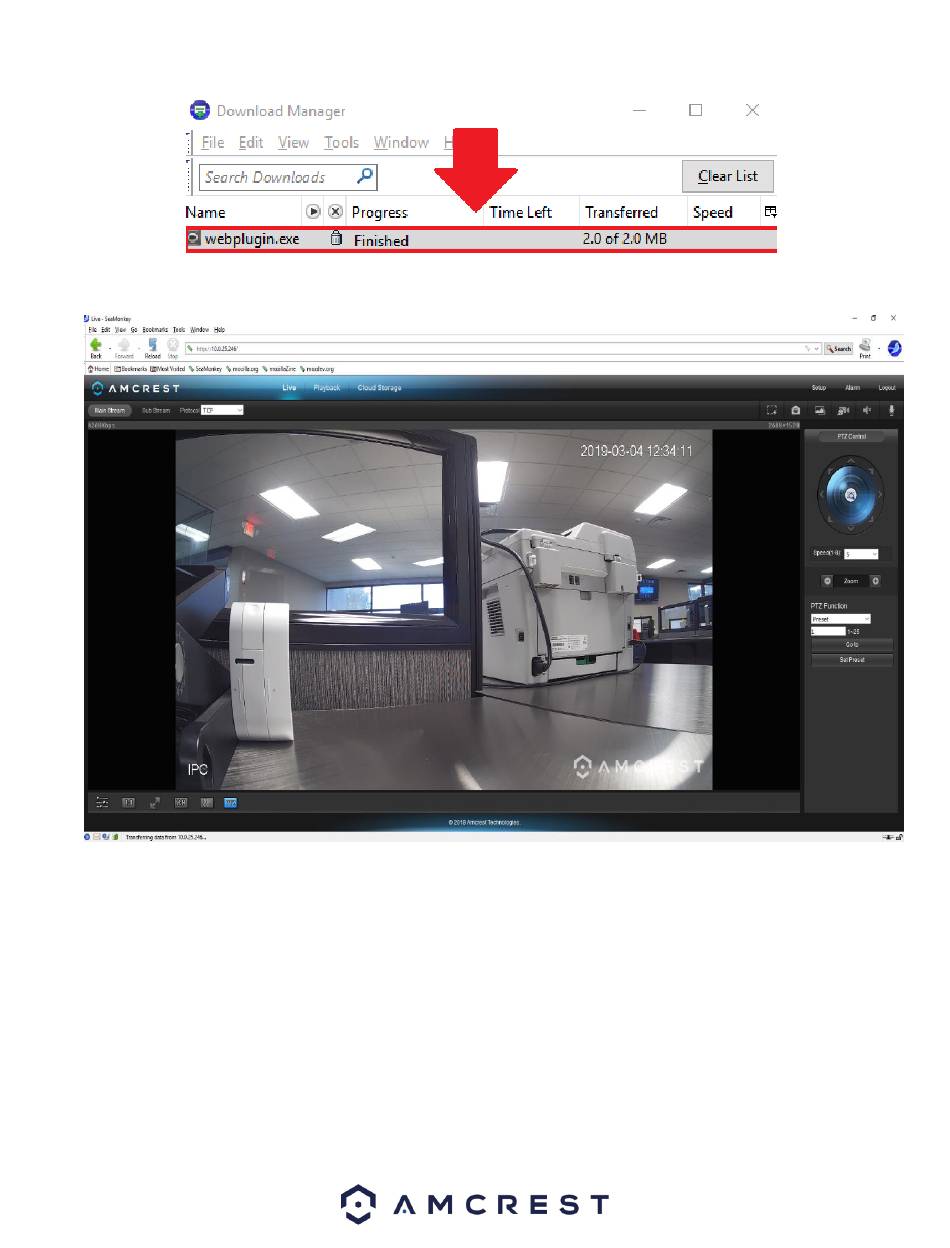Click the Set Preset button
Image resolution: width=950 pixels, height=1248 pixels.
852,660
